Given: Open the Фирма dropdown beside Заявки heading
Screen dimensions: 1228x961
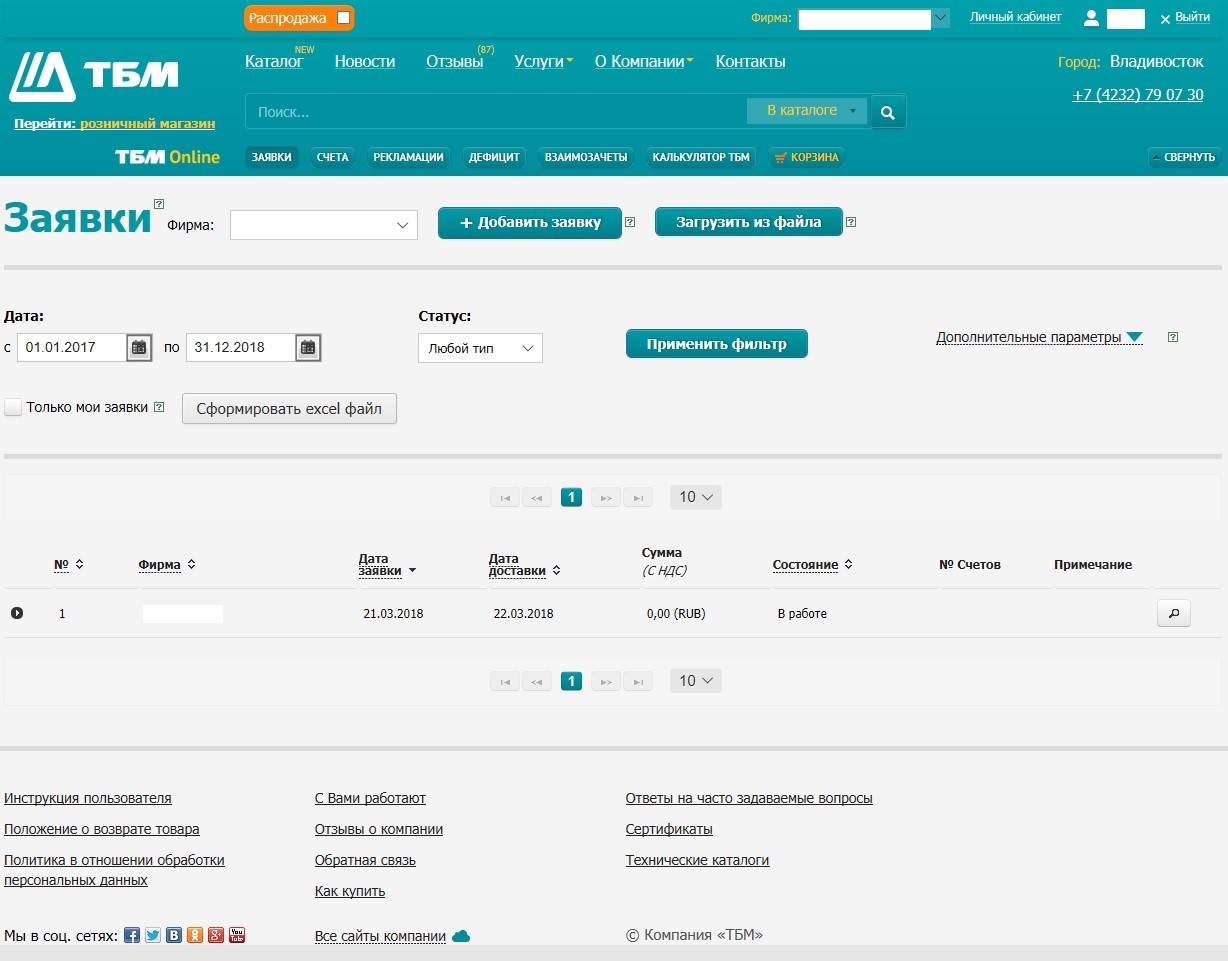Looking at the screenshot, I should tap(324, 225).
